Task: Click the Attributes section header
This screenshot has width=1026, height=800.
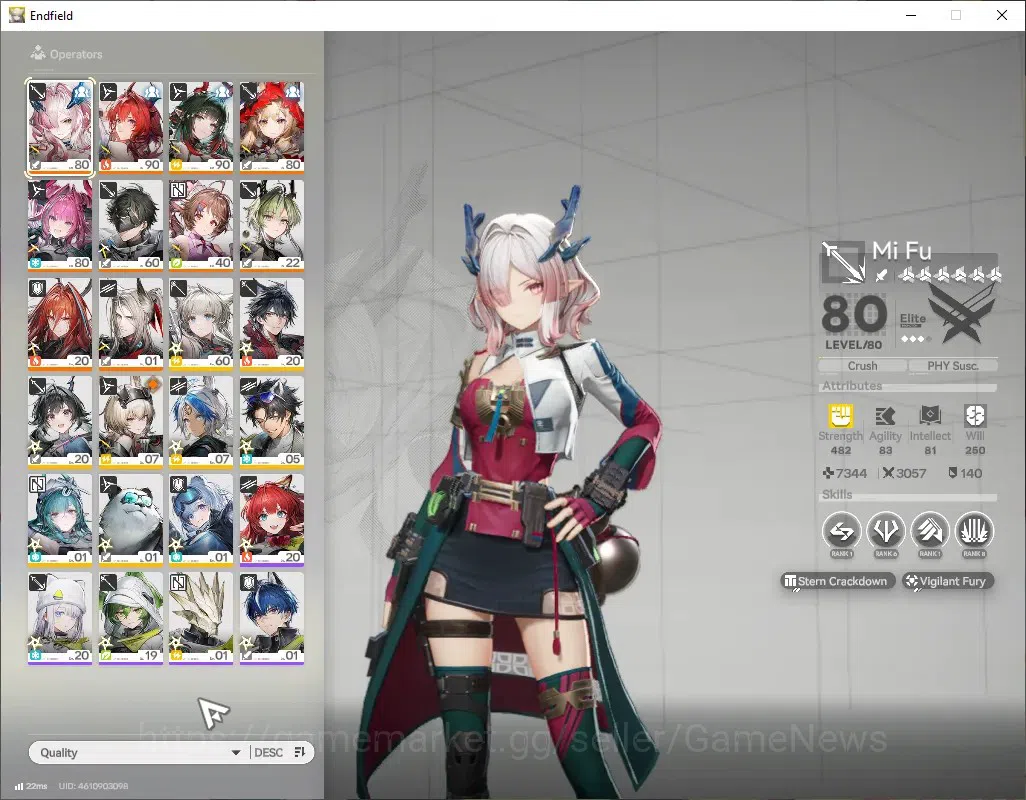Action: tap(852, 386)
